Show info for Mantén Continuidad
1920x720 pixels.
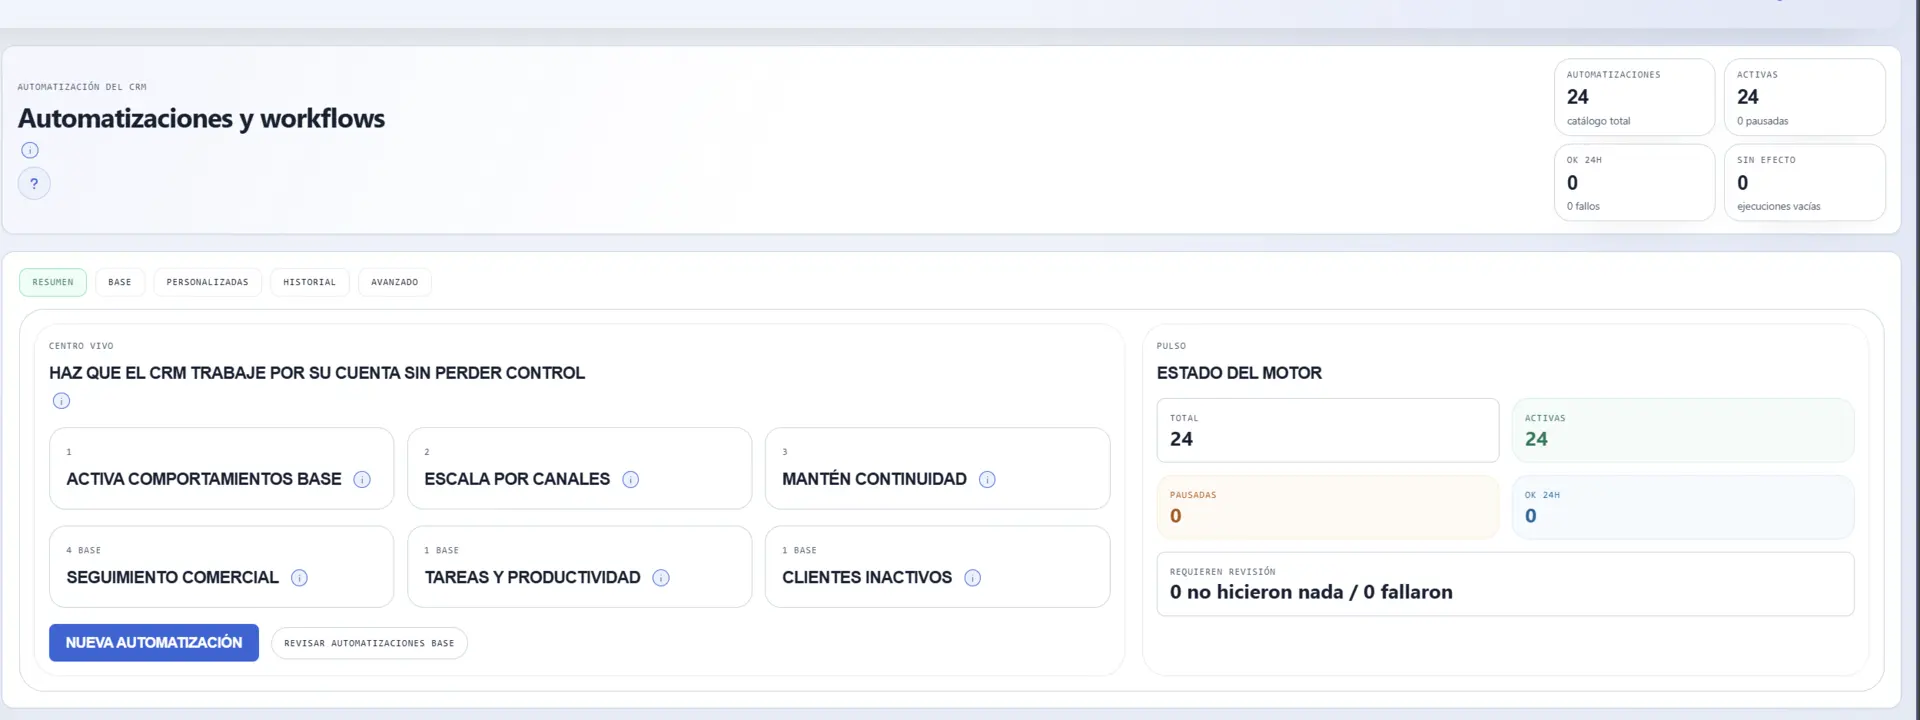point(987,479)
